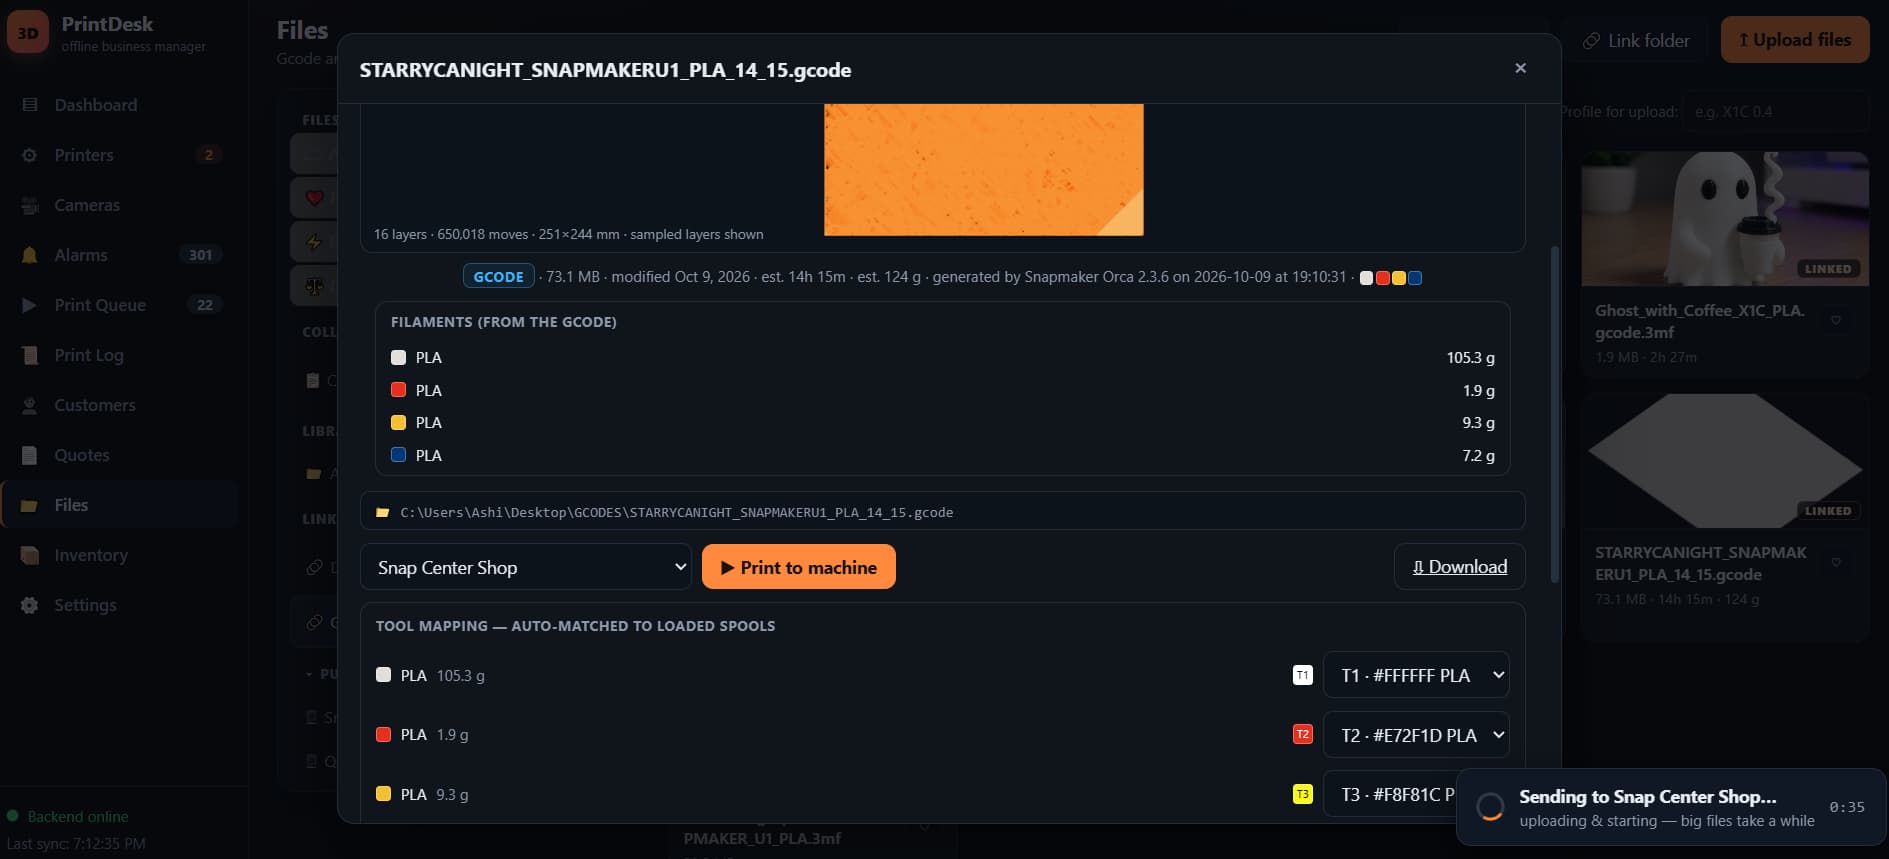This screenshot has width=1889, height=859.
Task: Click the Backend online status indicator
Action: click(68, 817)
